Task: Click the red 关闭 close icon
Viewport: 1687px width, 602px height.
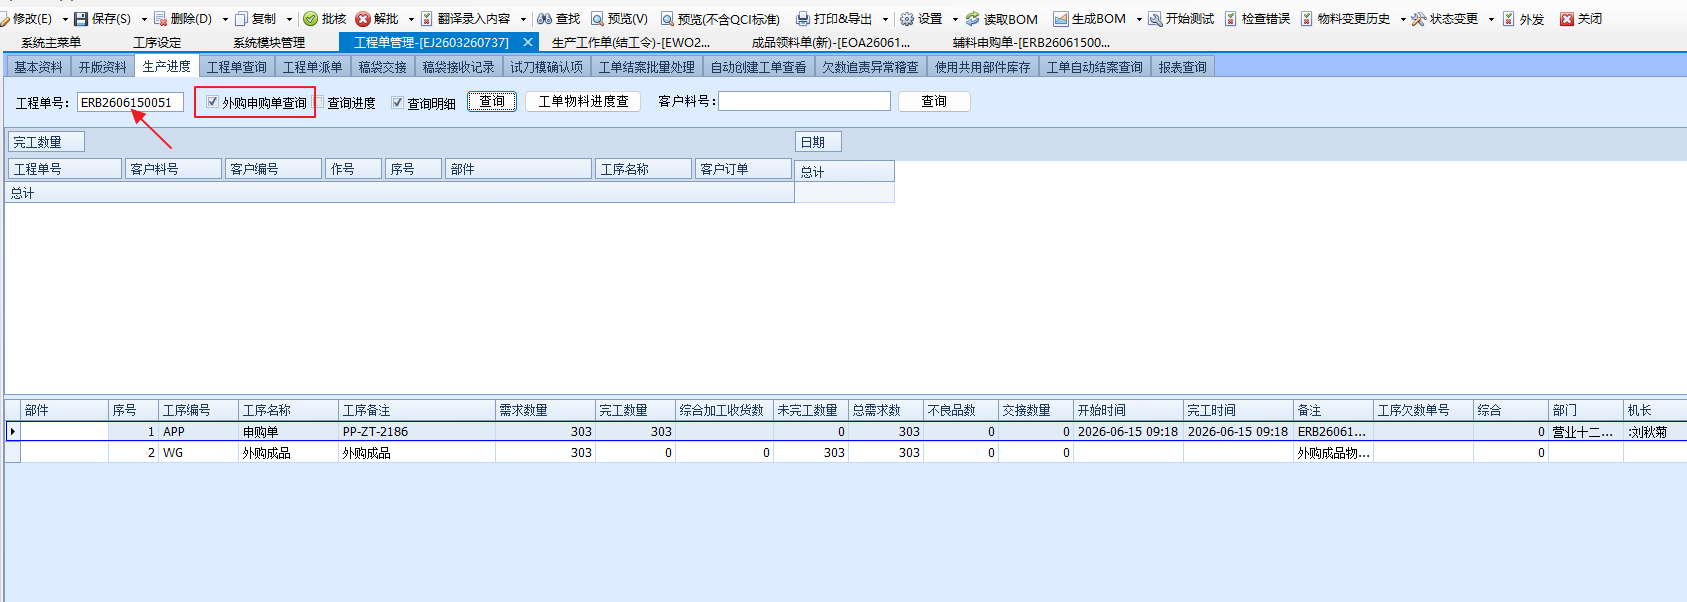Action: [x=1567, y=19]
